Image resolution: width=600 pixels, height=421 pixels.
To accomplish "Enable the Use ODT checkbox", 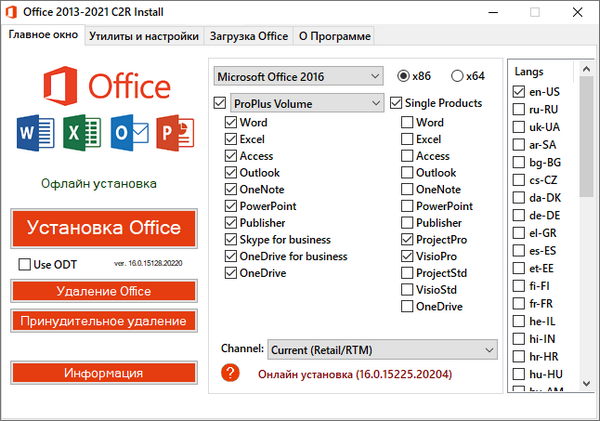I will pyautogui.click(x=25, y=264).
